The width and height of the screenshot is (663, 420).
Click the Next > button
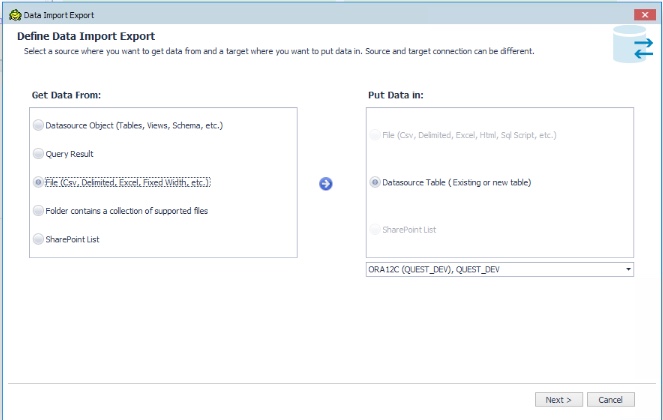[558, 400]
